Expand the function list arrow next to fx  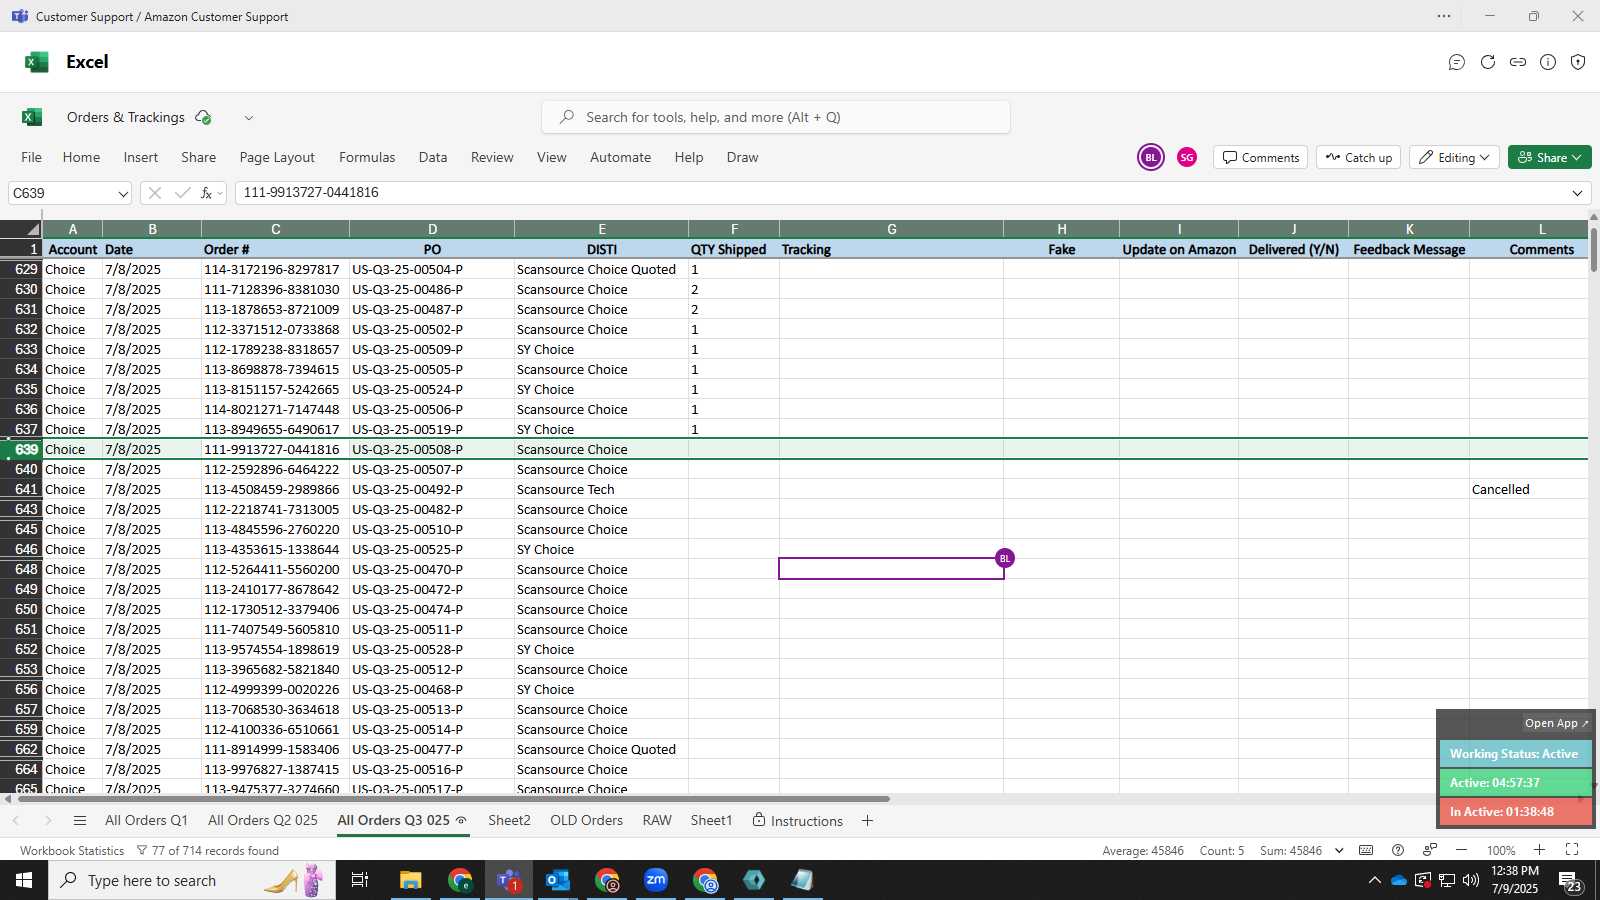tap(220, 193)
